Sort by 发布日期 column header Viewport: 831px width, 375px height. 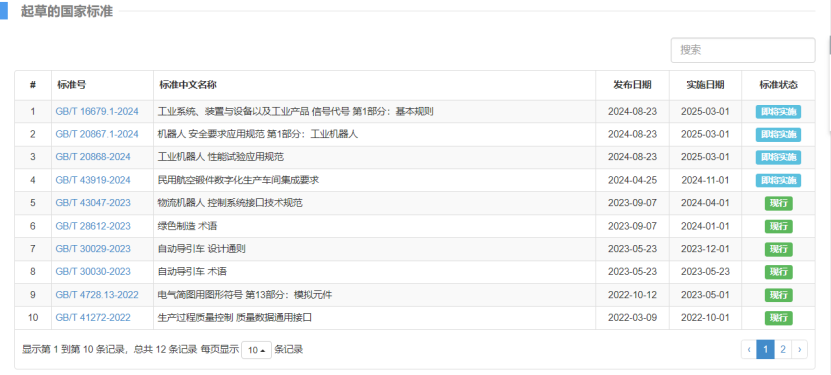(x=632, y=85)
